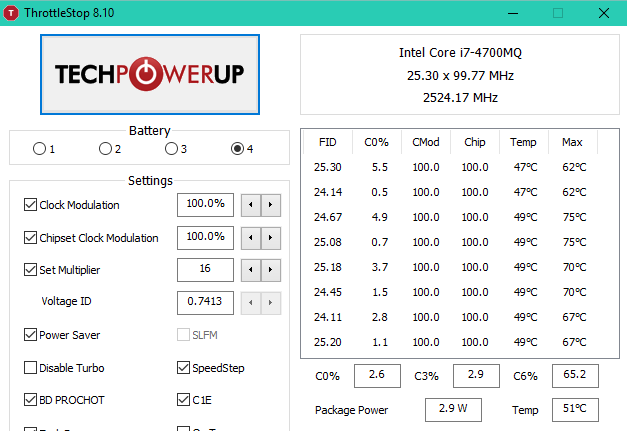627x431 pixels.
Task: Increase Set Multiplier with right arrow
Action: tap(271, 270)
